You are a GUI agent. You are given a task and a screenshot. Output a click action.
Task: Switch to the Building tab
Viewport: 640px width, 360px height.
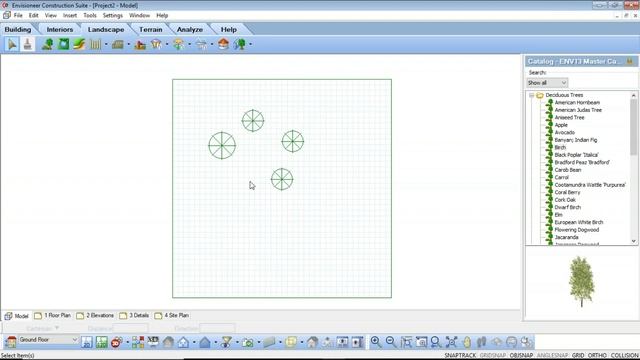[18, 29]
